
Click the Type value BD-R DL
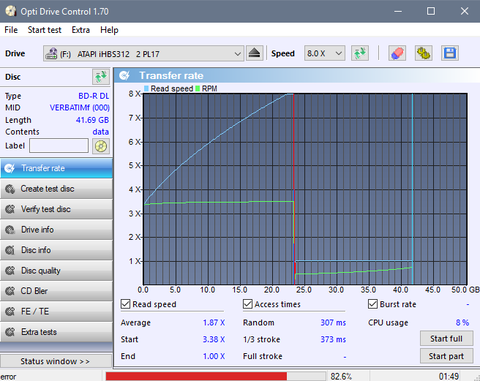(94, 96)
